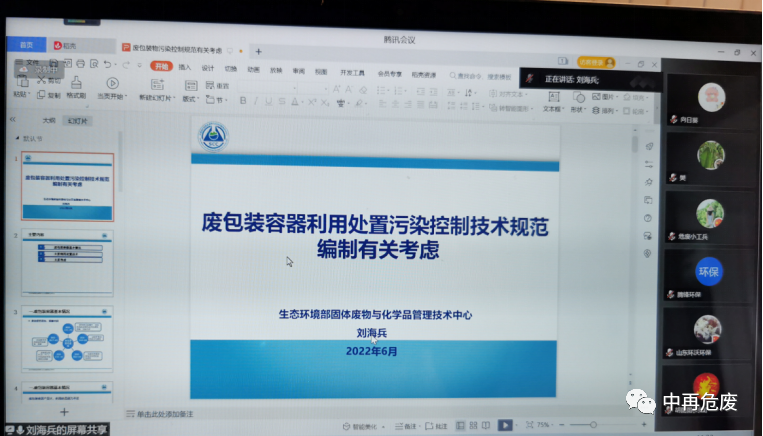Viewport: 763px width, 436px height.
Task: Start slideshow with the status bar play icon
Action: (x=504, y=426)
